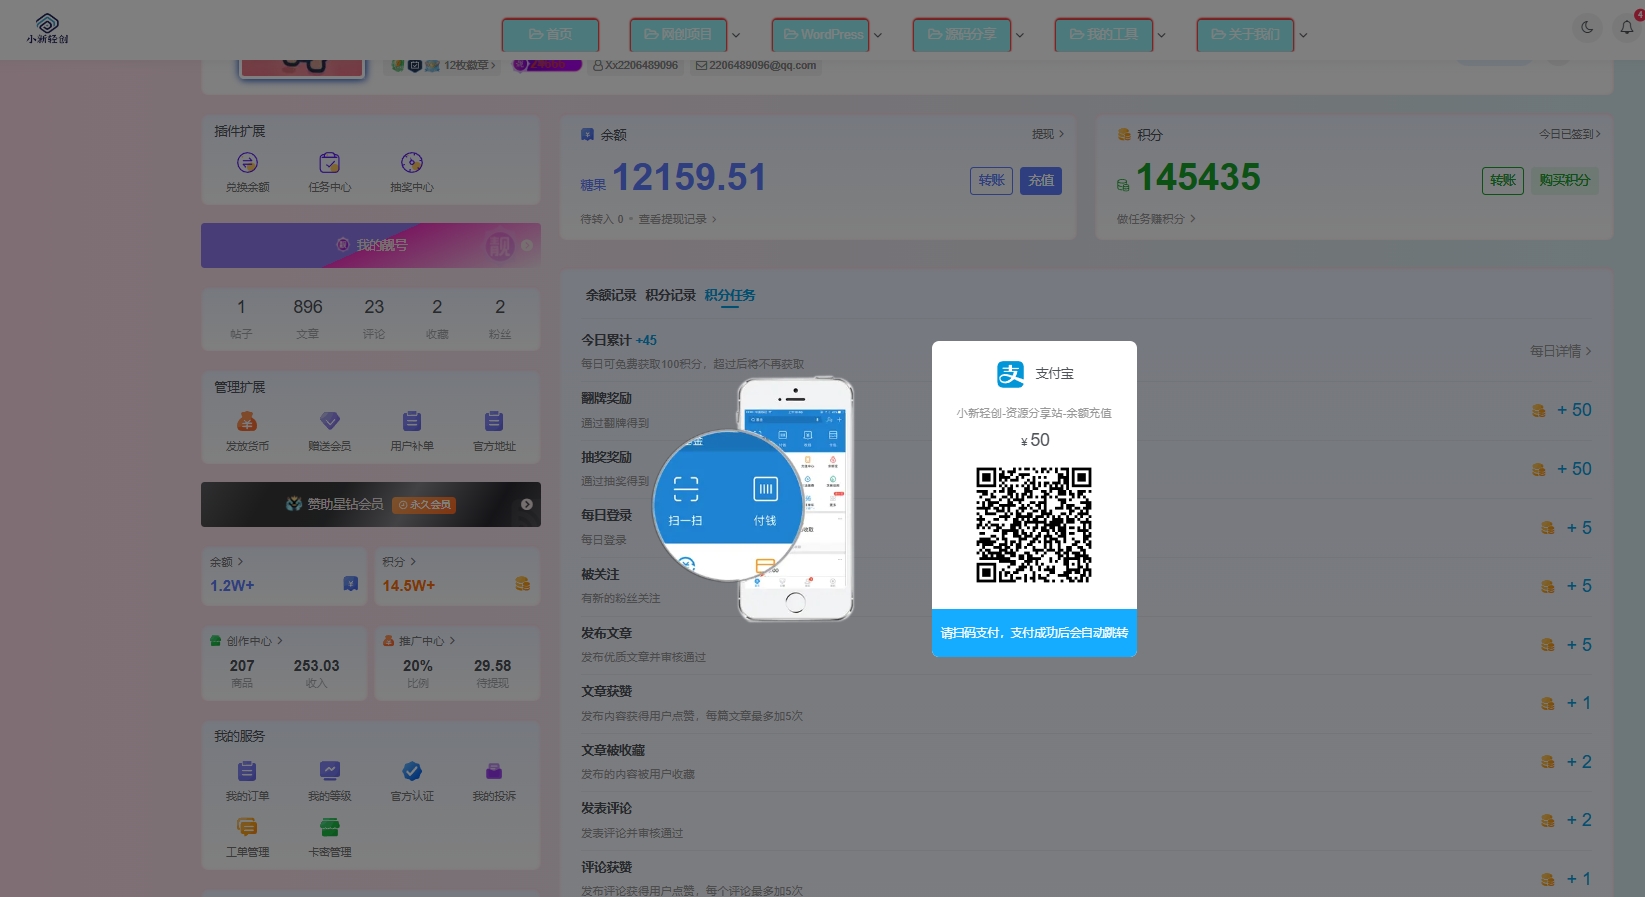Screen dimensions: 1645x897
Task: Open the 创作中心 link
Action: tap(246, 641)
